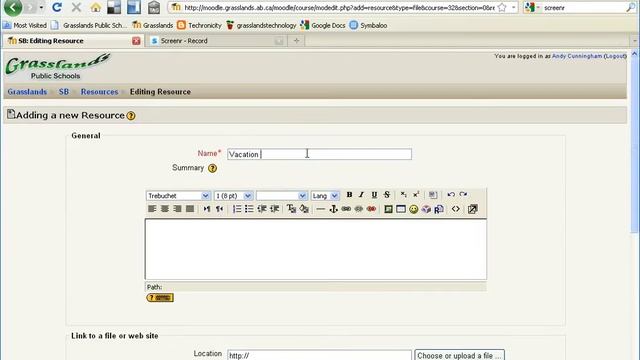
Task: Bookmark this page with star icon
Action: (502, 7)
